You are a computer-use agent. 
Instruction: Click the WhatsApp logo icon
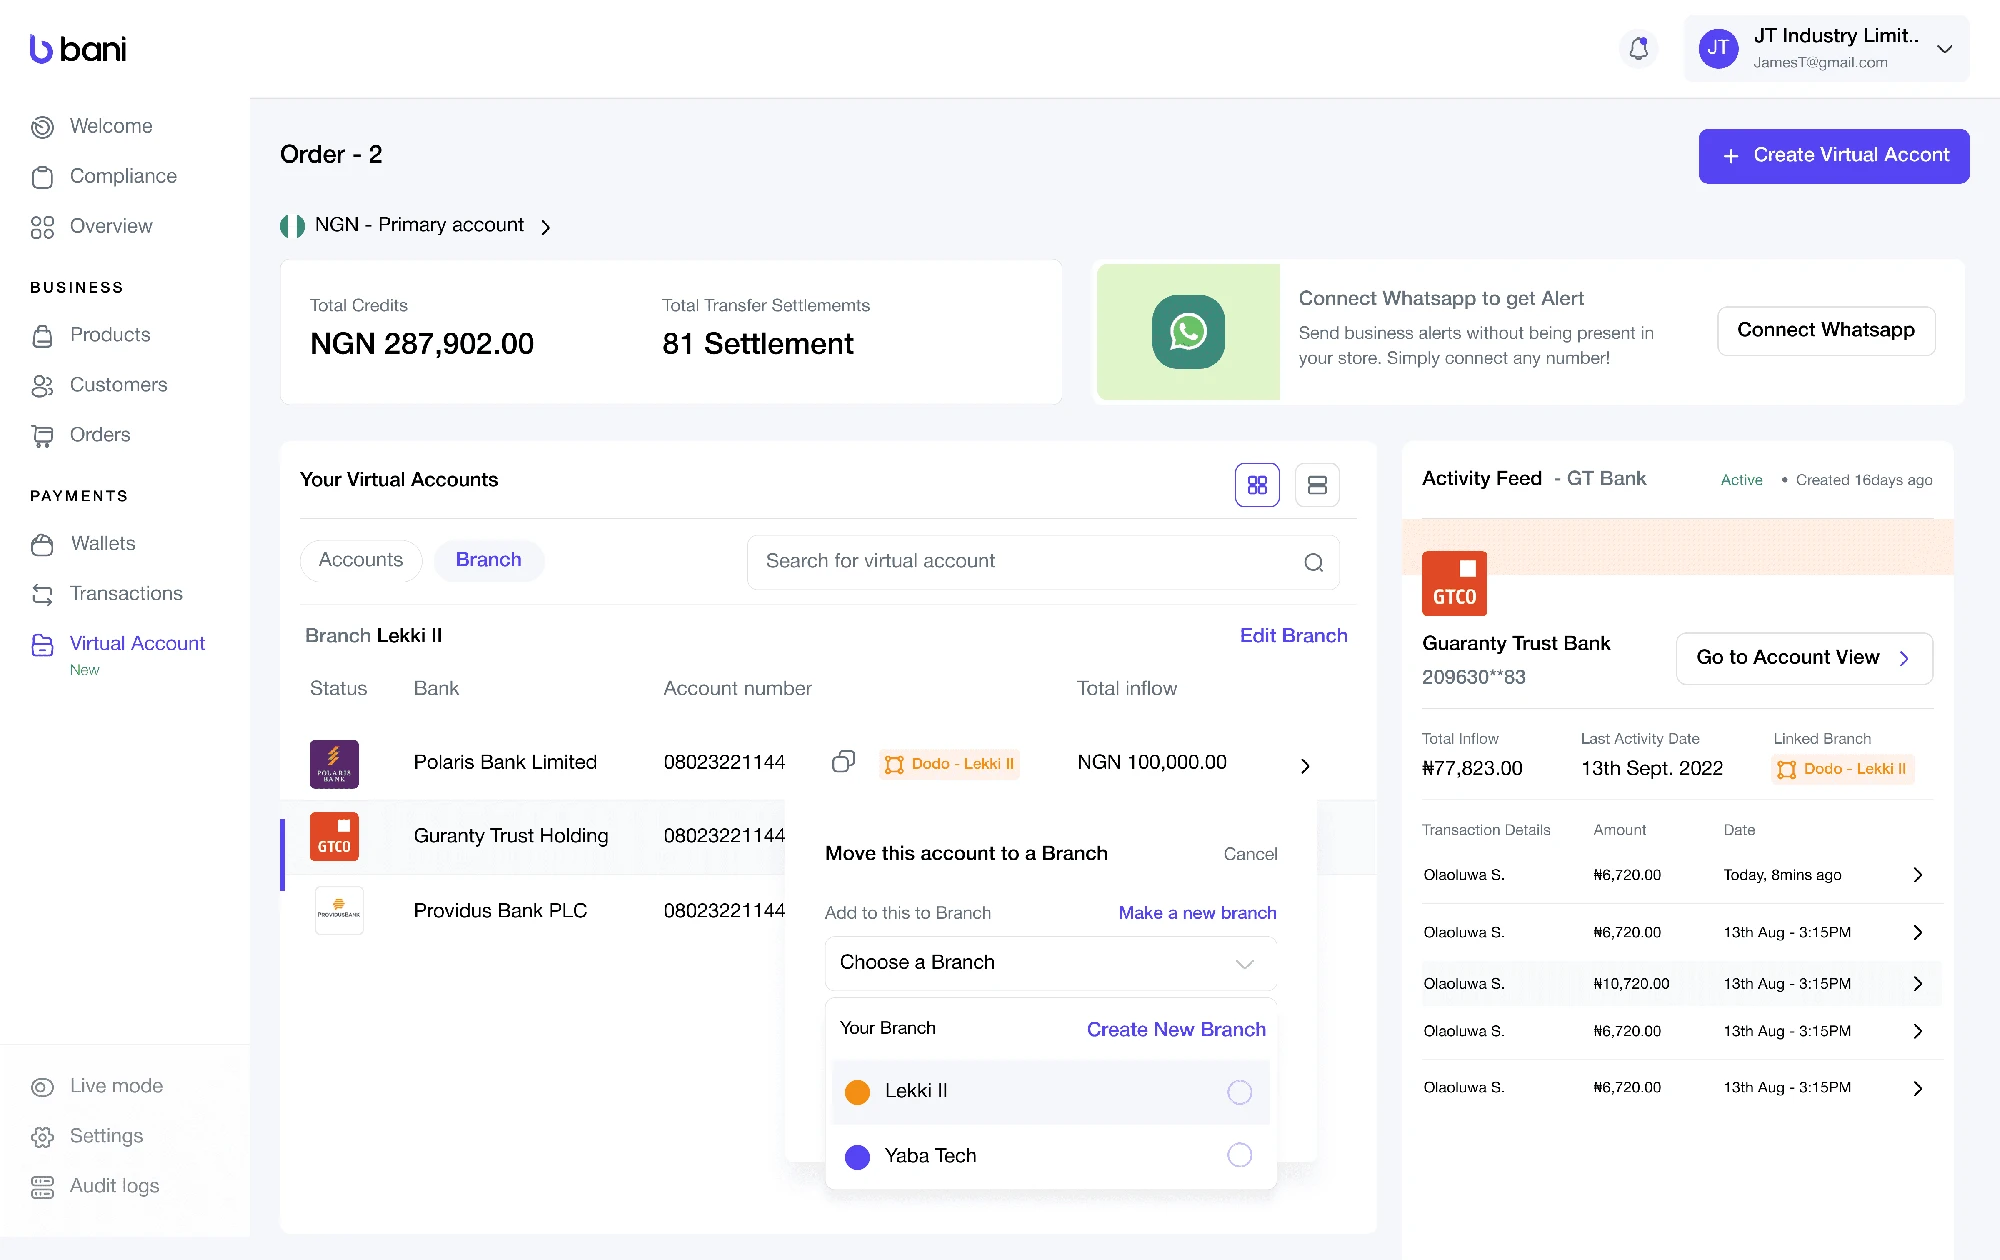point(1188,332)
